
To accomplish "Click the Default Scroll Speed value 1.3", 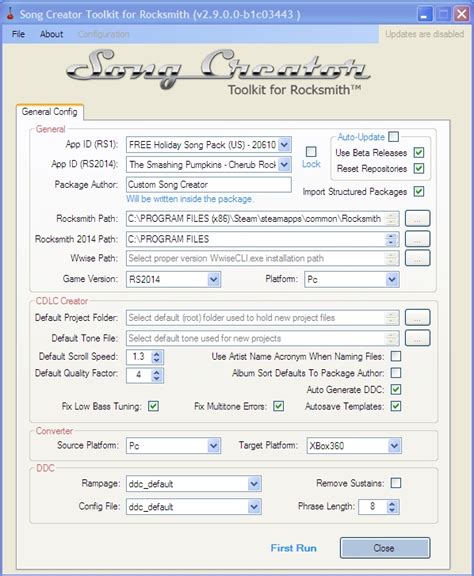I will click(139, 356).
